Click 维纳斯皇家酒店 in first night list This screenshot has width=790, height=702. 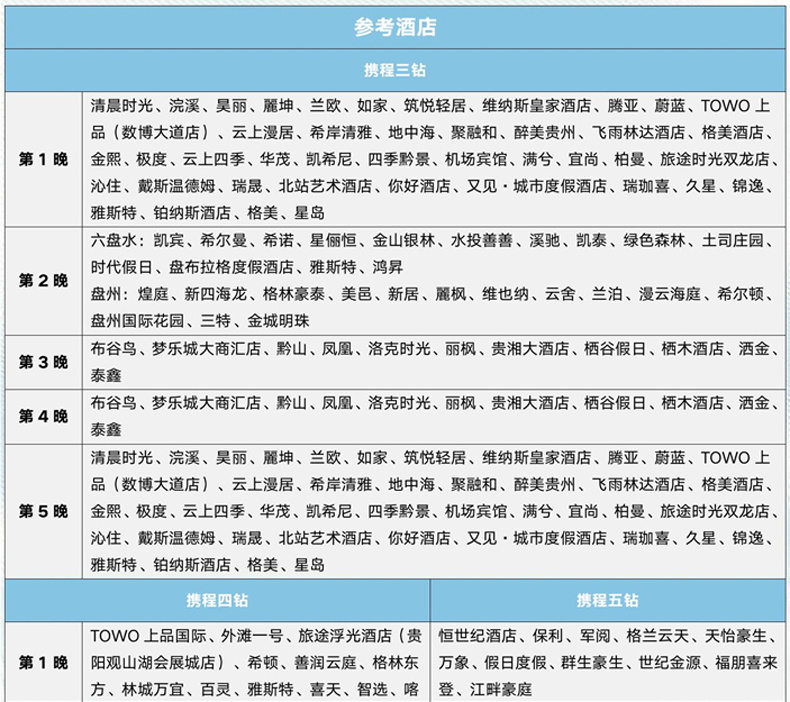coord(537,106)
